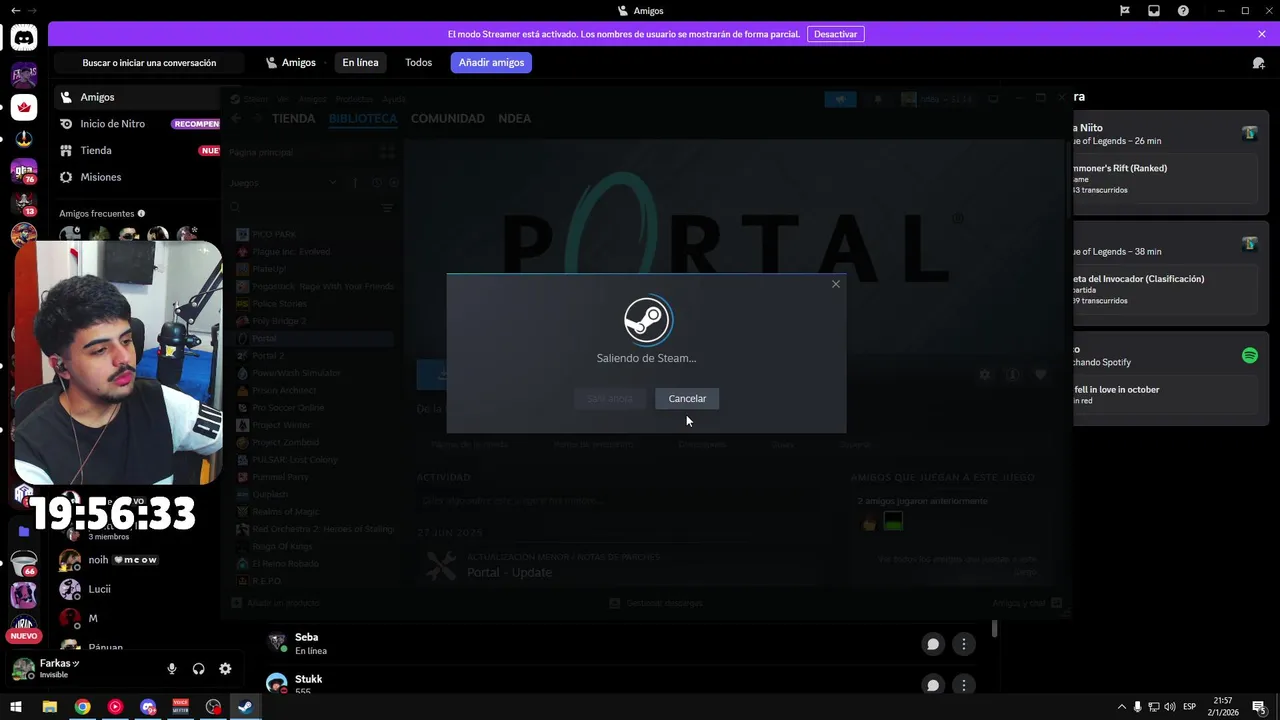Click the taskbar clock showing 21:57
Image resolution: width=1280 pixels, height=720 pixels.
coord(1223,707)
